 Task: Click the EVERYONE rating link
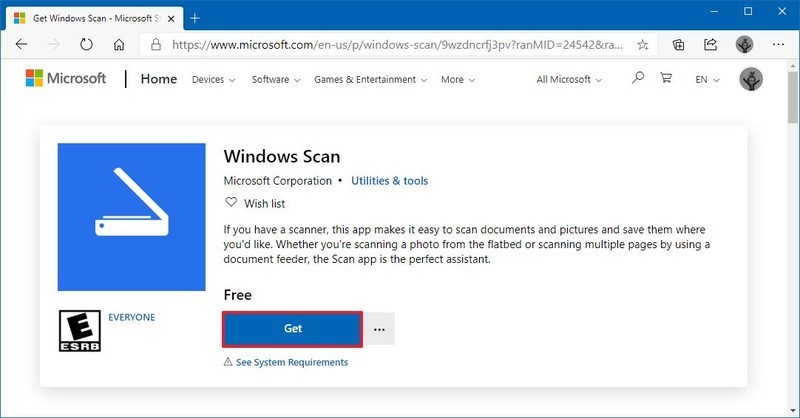click(132, 317)
